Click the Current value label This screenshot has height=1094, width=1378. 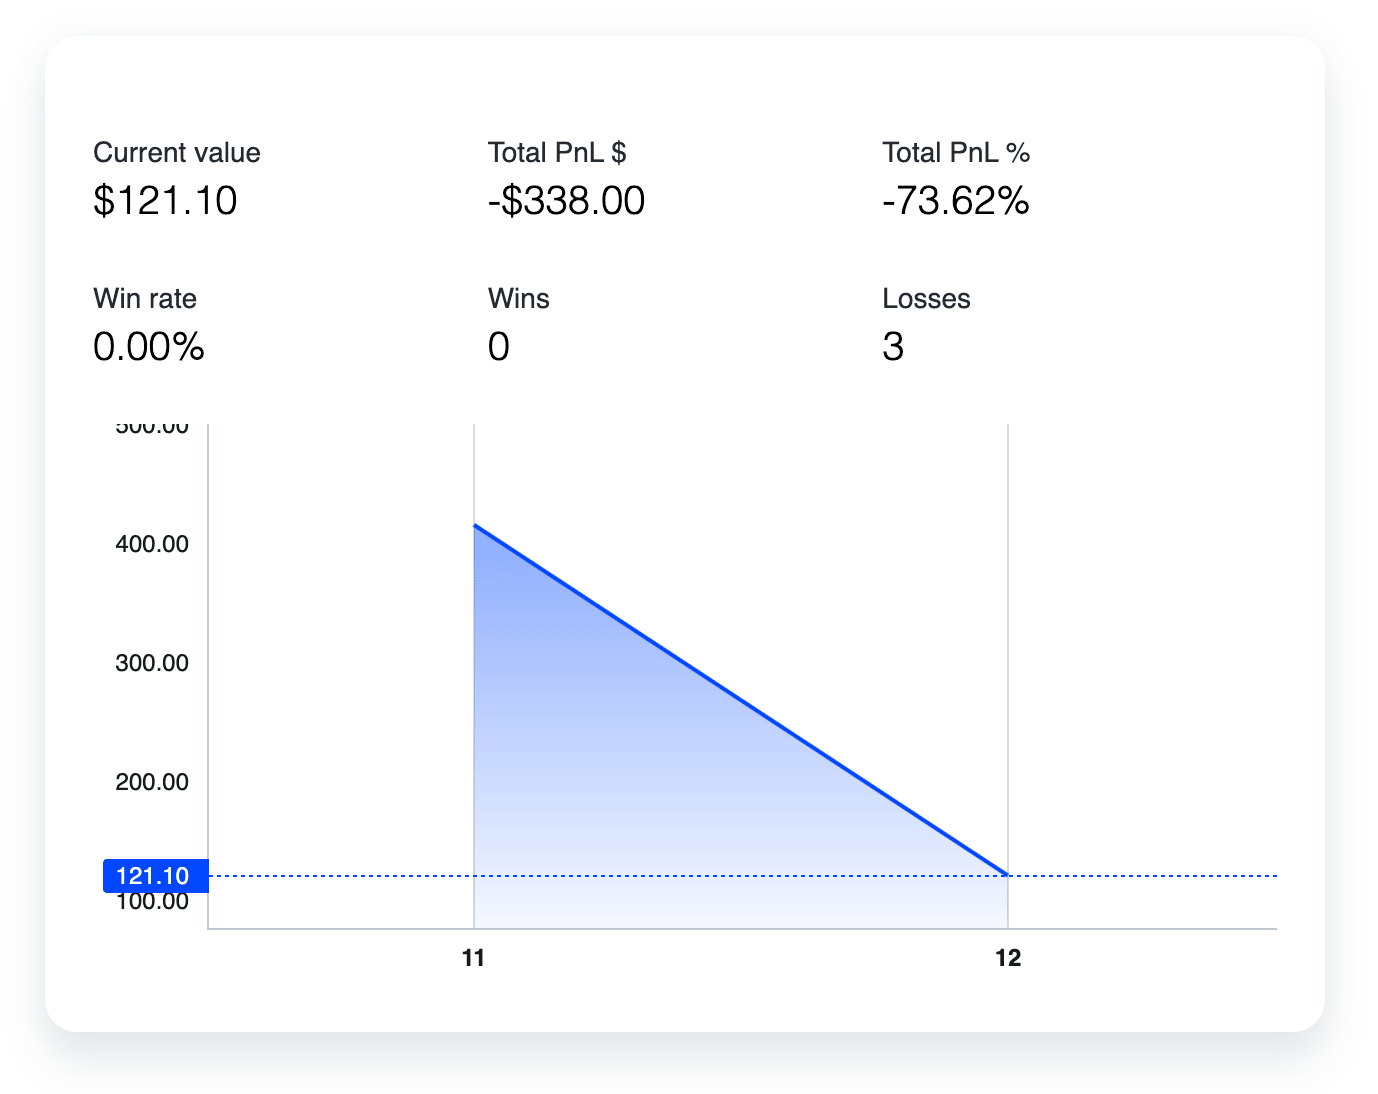176,153
